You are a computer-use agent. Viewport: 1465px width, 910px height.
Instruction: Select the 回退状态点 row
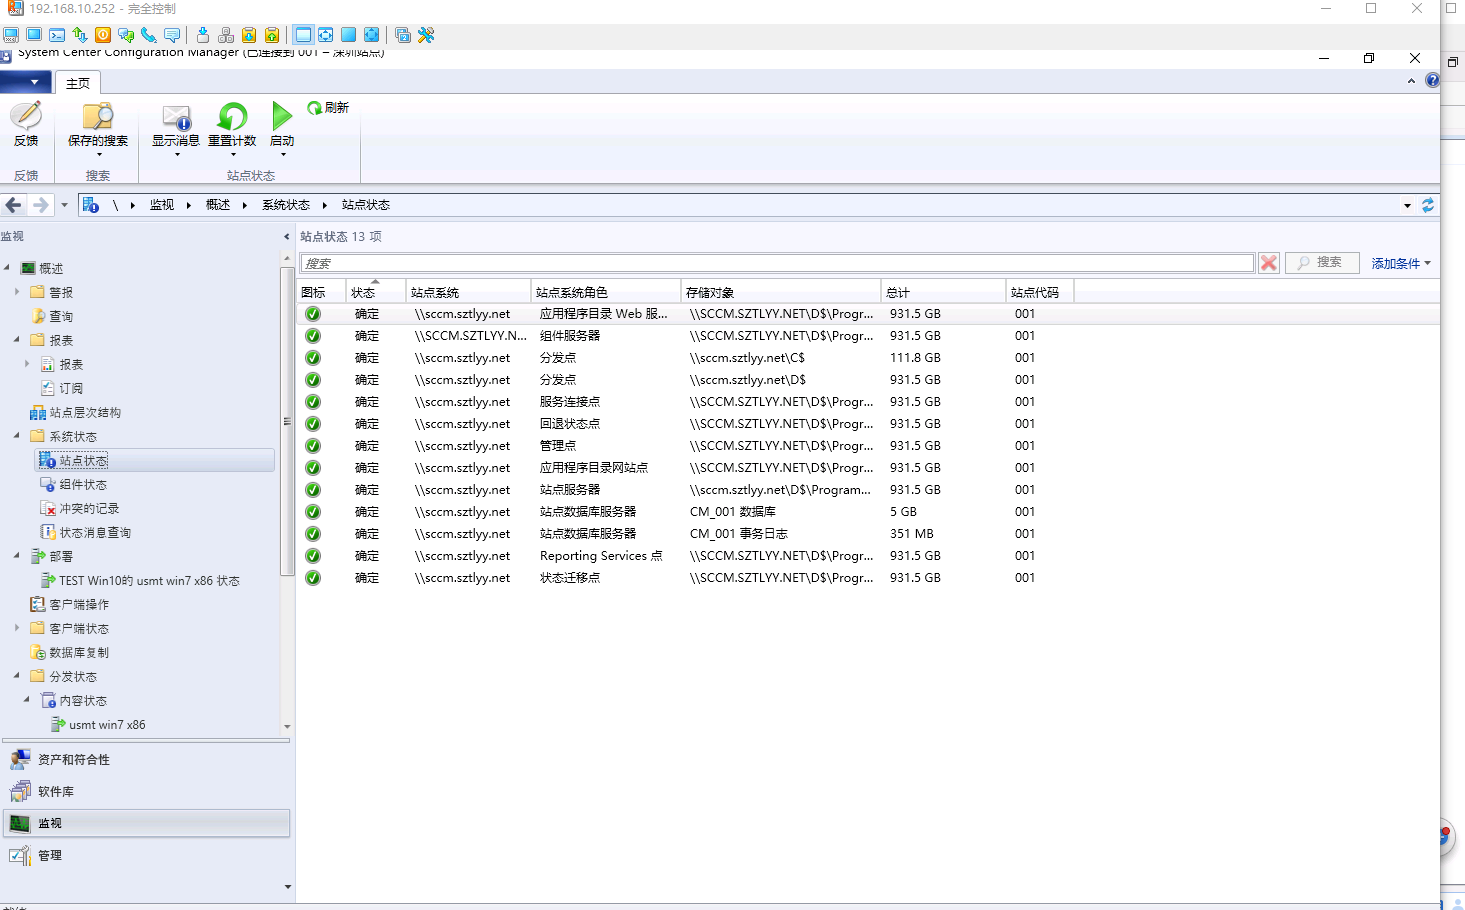coord(868,424)
